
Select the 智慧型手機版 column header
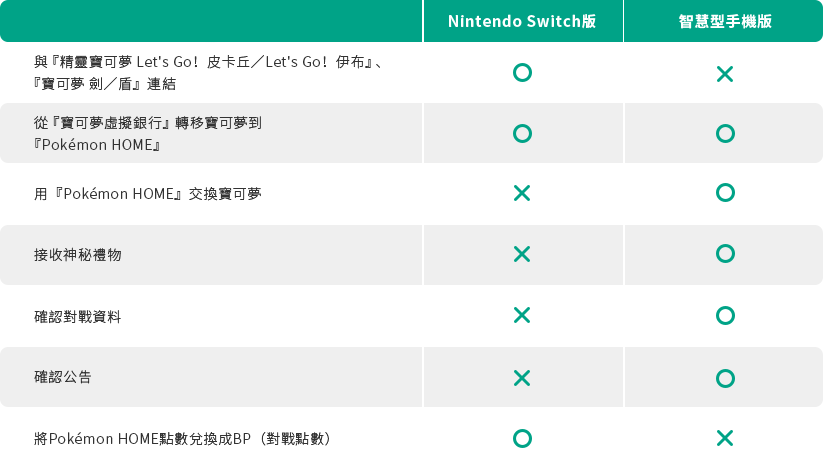[x=724, y=21]
